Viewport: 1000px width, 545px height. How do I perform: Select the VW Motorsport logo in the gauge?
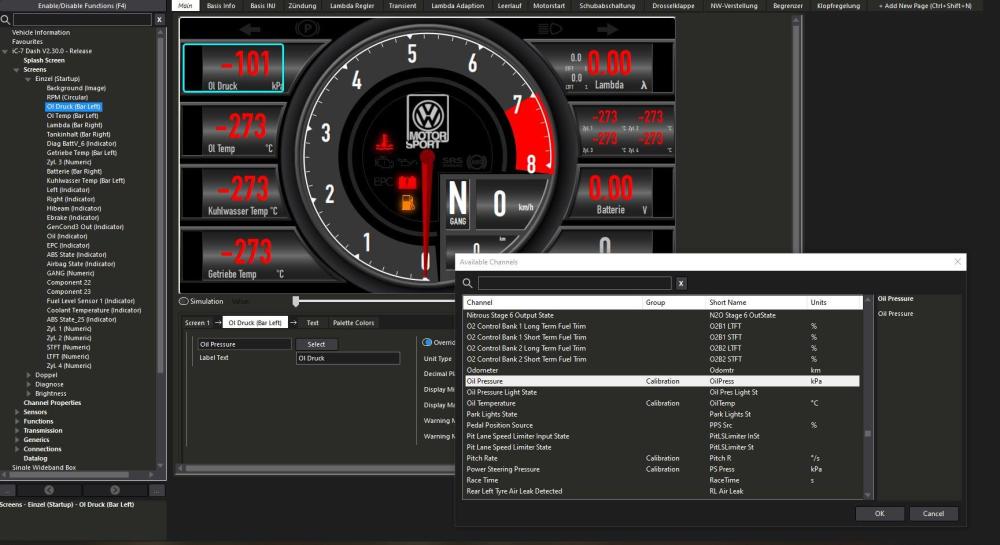pyautogui.click(x=427, y=122)
